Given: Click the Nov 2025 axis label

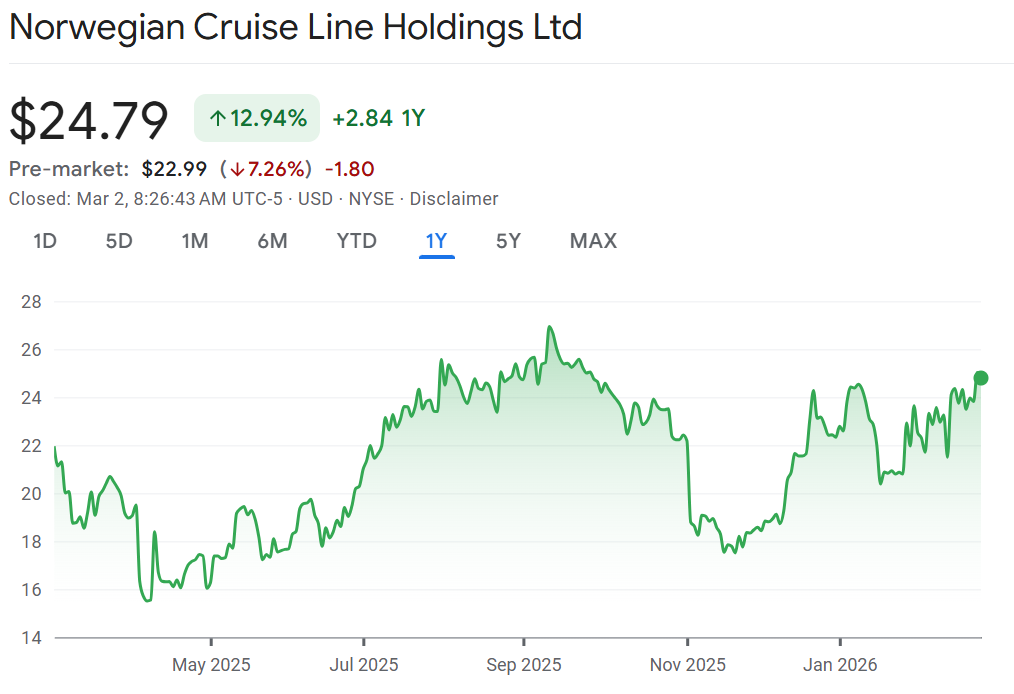Looking at the screenshot, I should coord(687,665).
